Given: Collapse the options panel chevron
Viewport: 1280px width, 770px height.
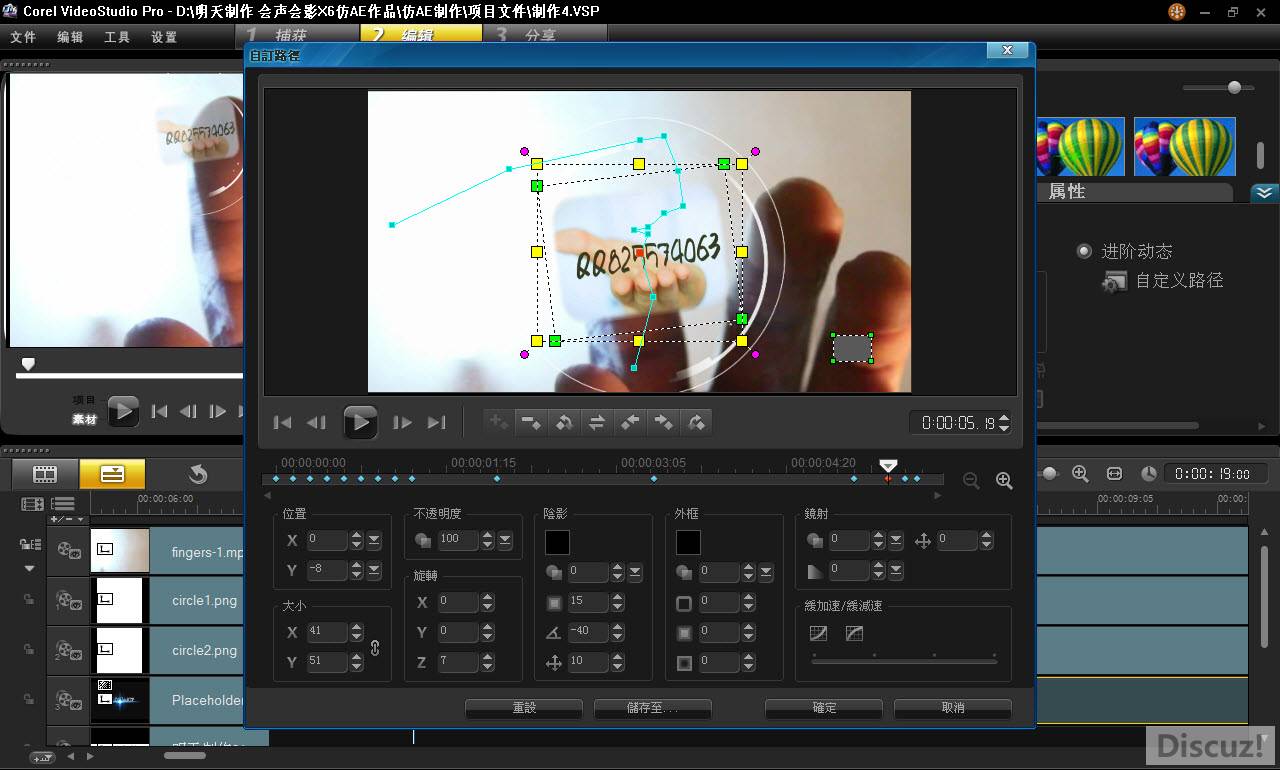Looking at the screenshot, I should 1265,193.
